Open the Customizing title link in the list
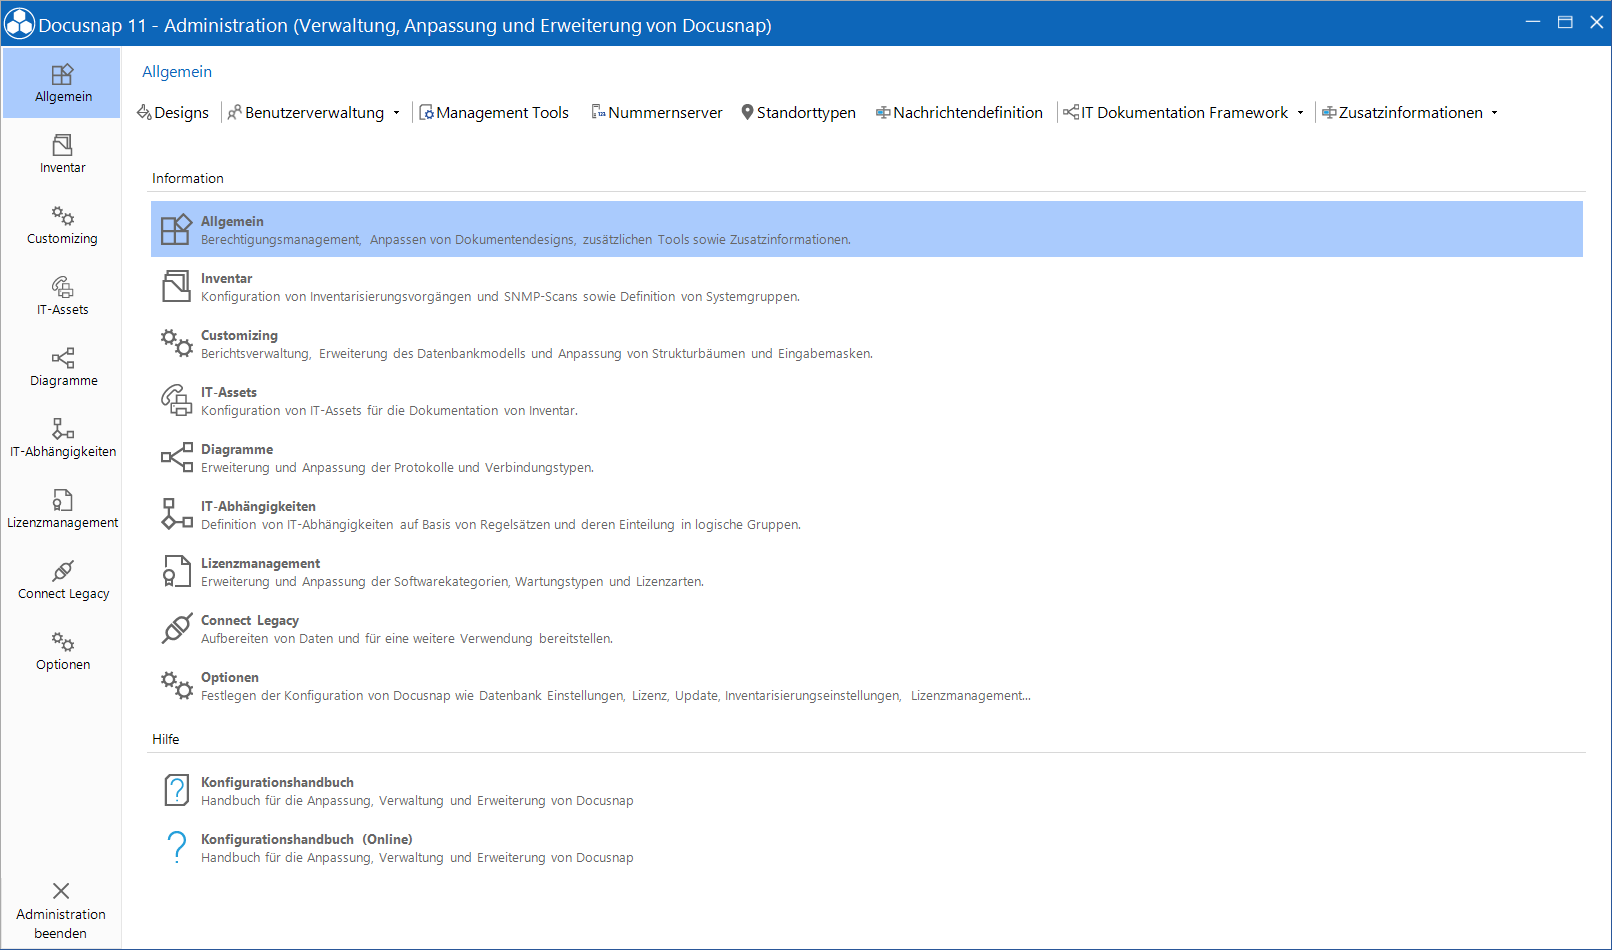1612x950 pixels. tap(239, 335)
